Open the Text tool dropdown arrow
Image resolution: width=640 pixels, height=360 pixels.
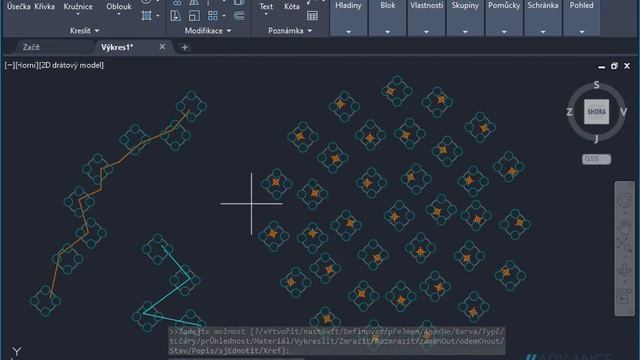coord(266,15)
